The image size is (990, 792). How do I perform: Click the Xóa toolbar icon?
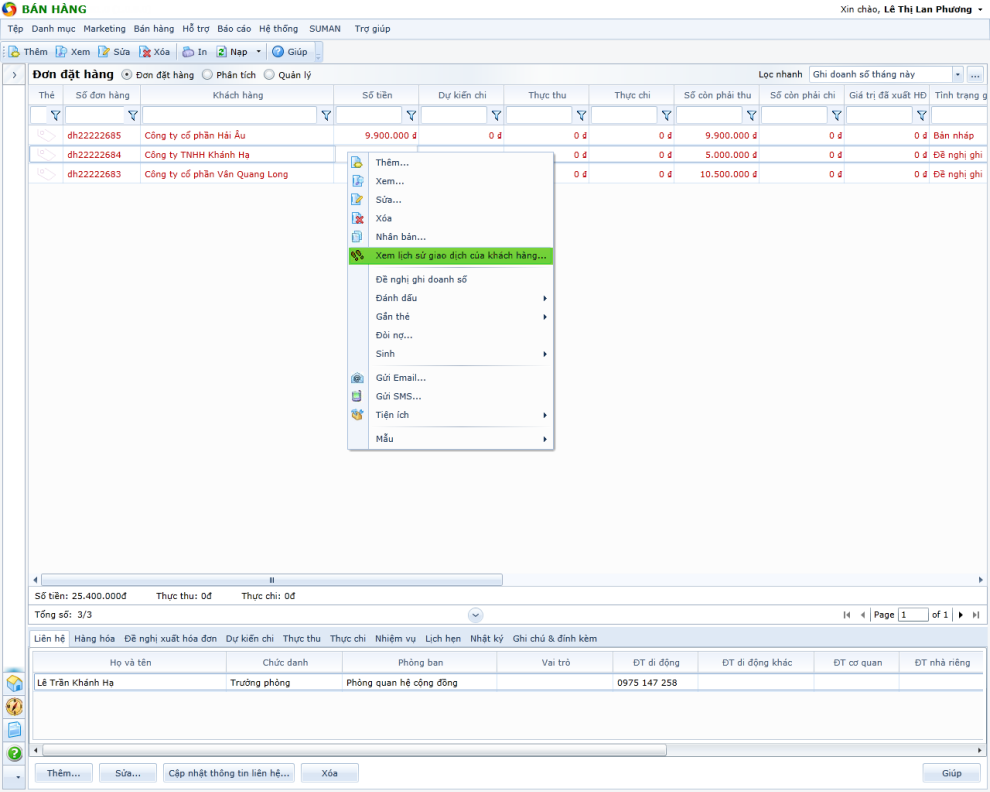click(146, 52)
